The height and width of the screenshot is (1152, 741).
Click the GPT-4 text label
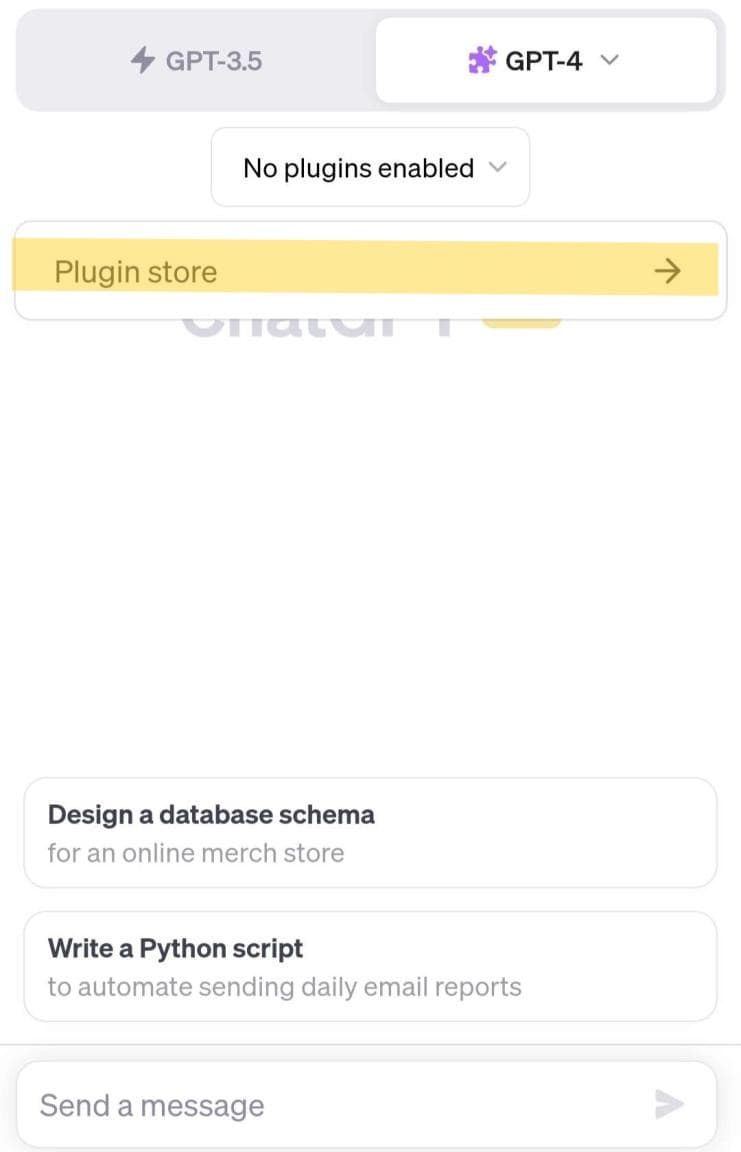[x=543, y=60]
